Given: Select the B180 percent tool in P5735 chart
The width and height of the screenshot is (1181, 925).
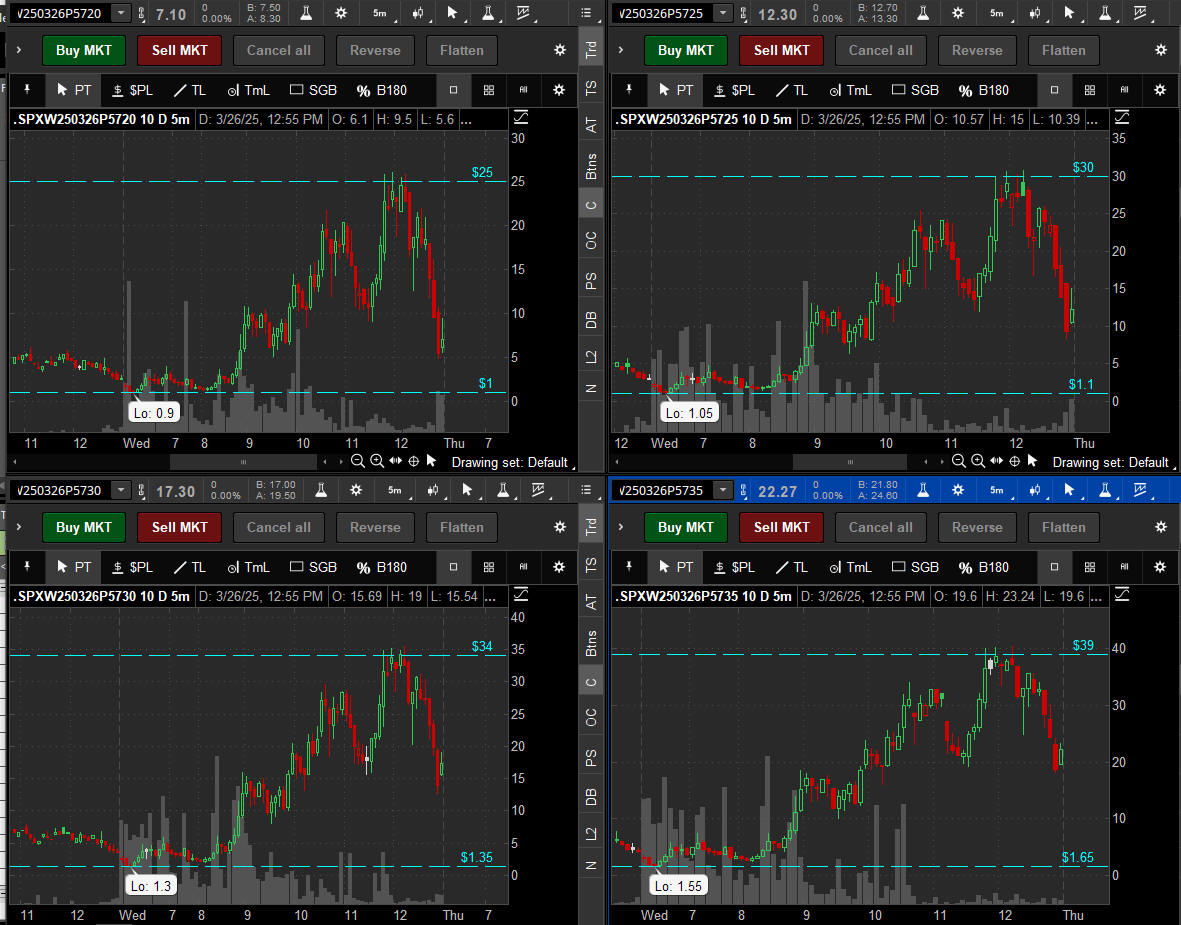Looking at the screenshot, I should pos(983,567).
